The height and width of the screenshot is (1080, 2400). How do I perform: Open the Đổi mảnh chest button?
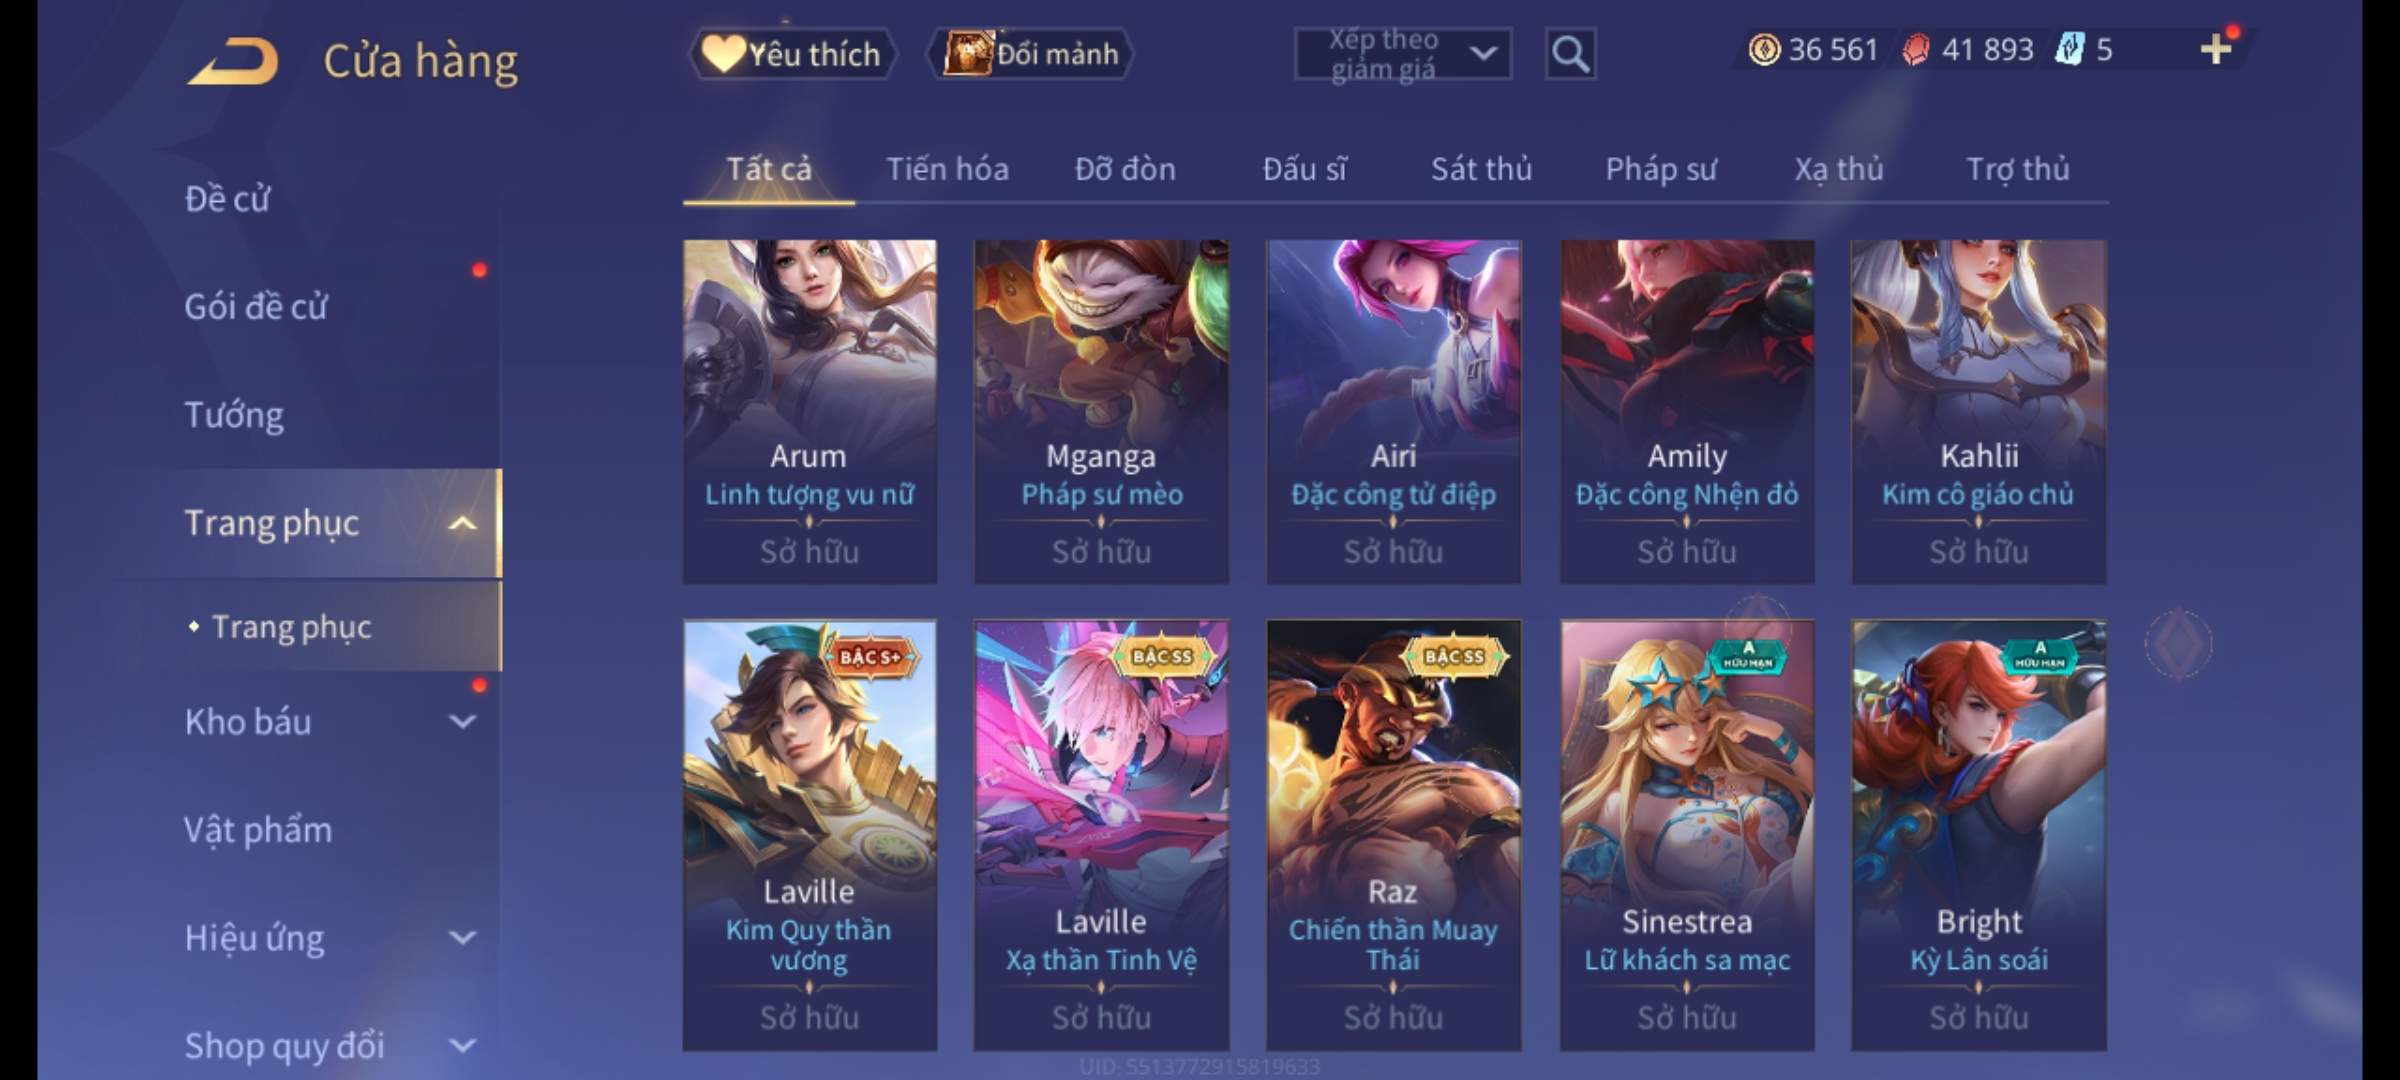coord(1031,54)
